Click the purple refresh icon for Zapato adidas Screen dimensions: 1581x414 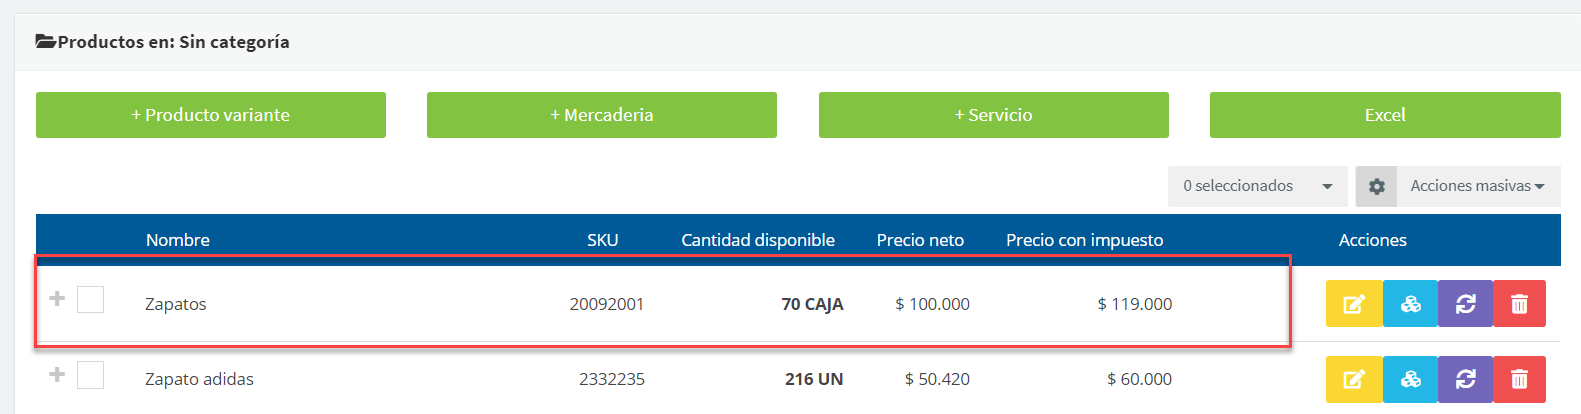click(1465, 379)
